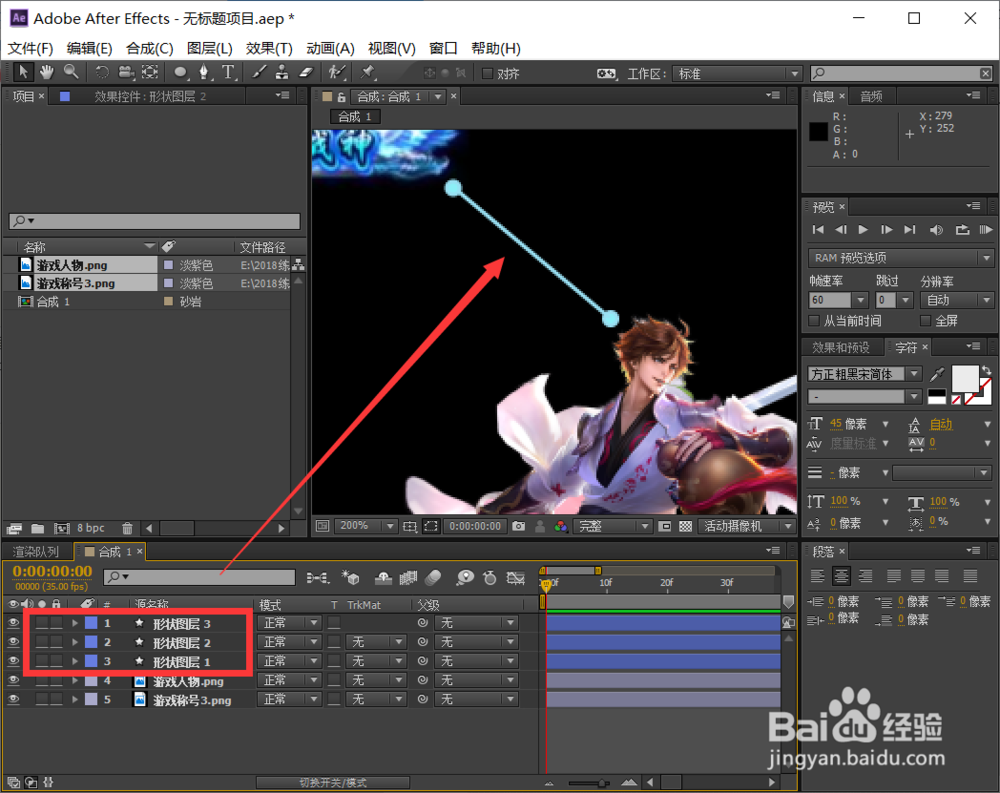
Task: Click blue label color of 形状图层 3
Action: point(91,623)
